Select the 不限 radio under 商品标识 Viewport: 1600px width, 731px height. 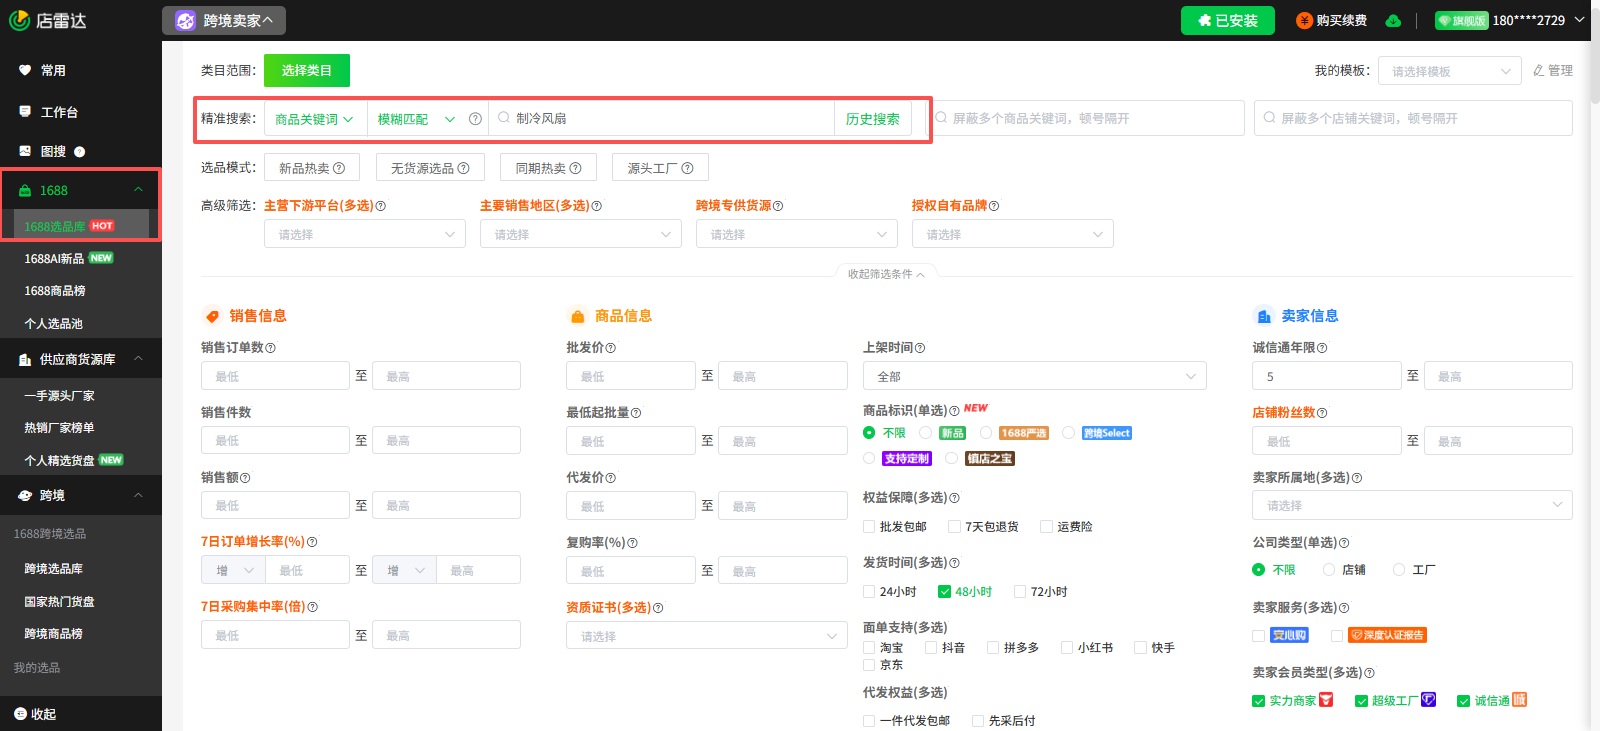pyautogui.click(x=869, y=432)
